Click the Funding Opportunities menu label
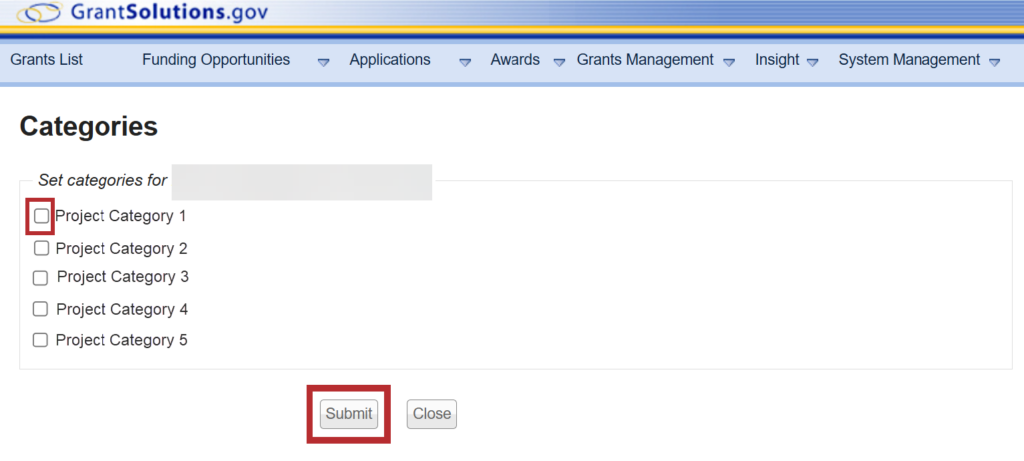 pos(216,60)
